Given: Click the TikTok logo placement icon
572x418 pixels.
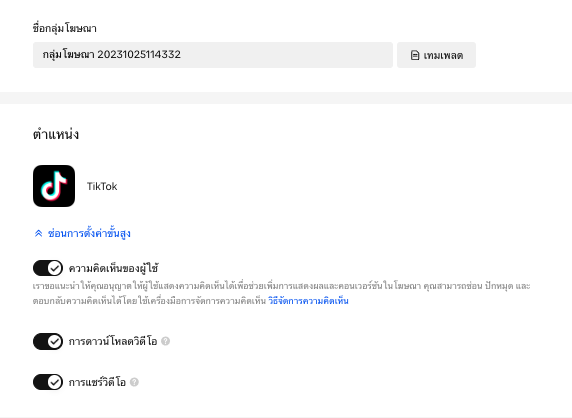Looking at the screenshot, I should pyautogui.click(x=54, y=186).
